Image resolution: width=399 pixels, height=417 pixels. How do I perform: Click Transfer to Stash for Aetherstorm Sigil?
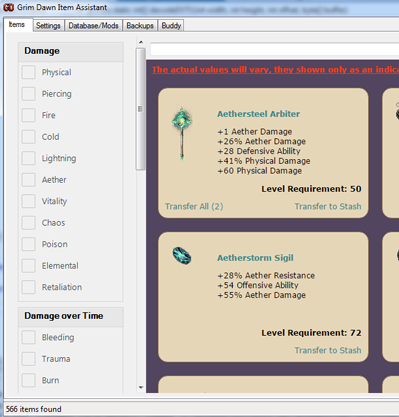point(328,350)
